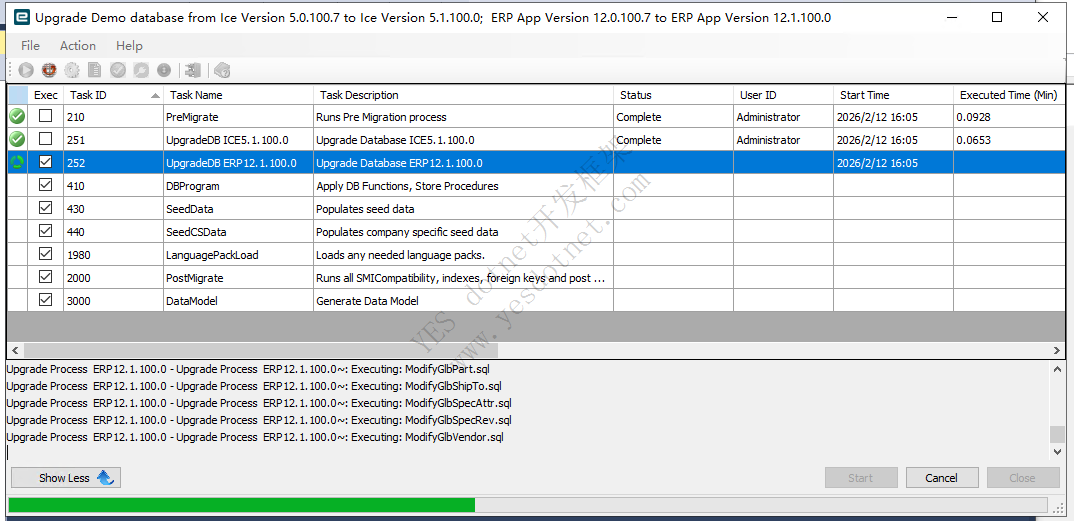Select the UpgradeDB ICE5.1.100.0 task name cell

click(x=238, y=140)
